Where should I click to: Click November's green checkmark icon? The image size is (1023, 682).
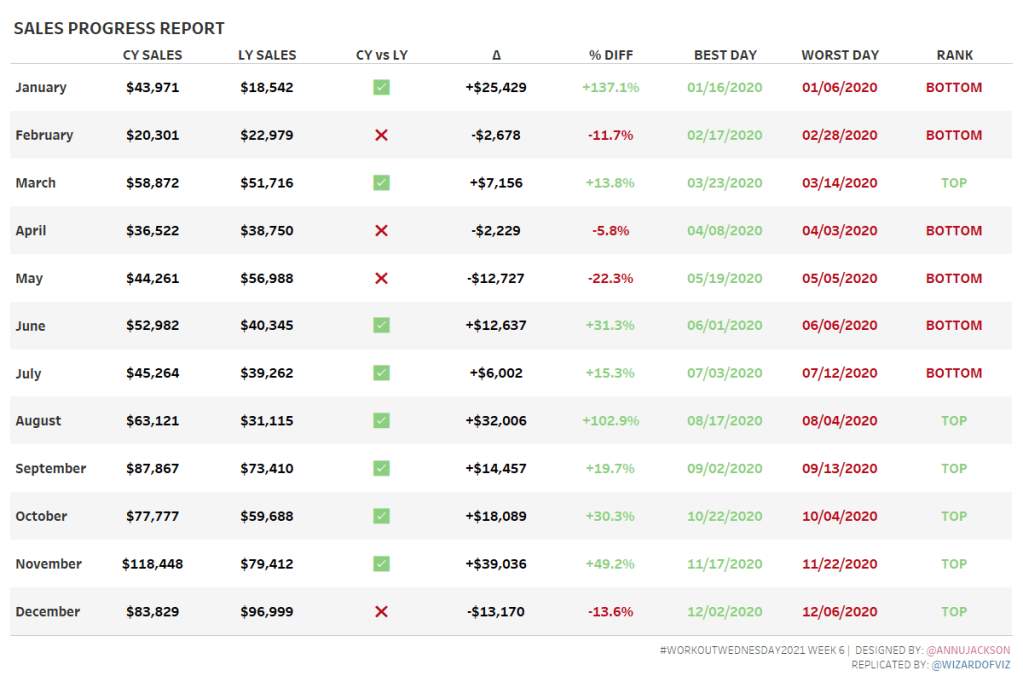381,564
